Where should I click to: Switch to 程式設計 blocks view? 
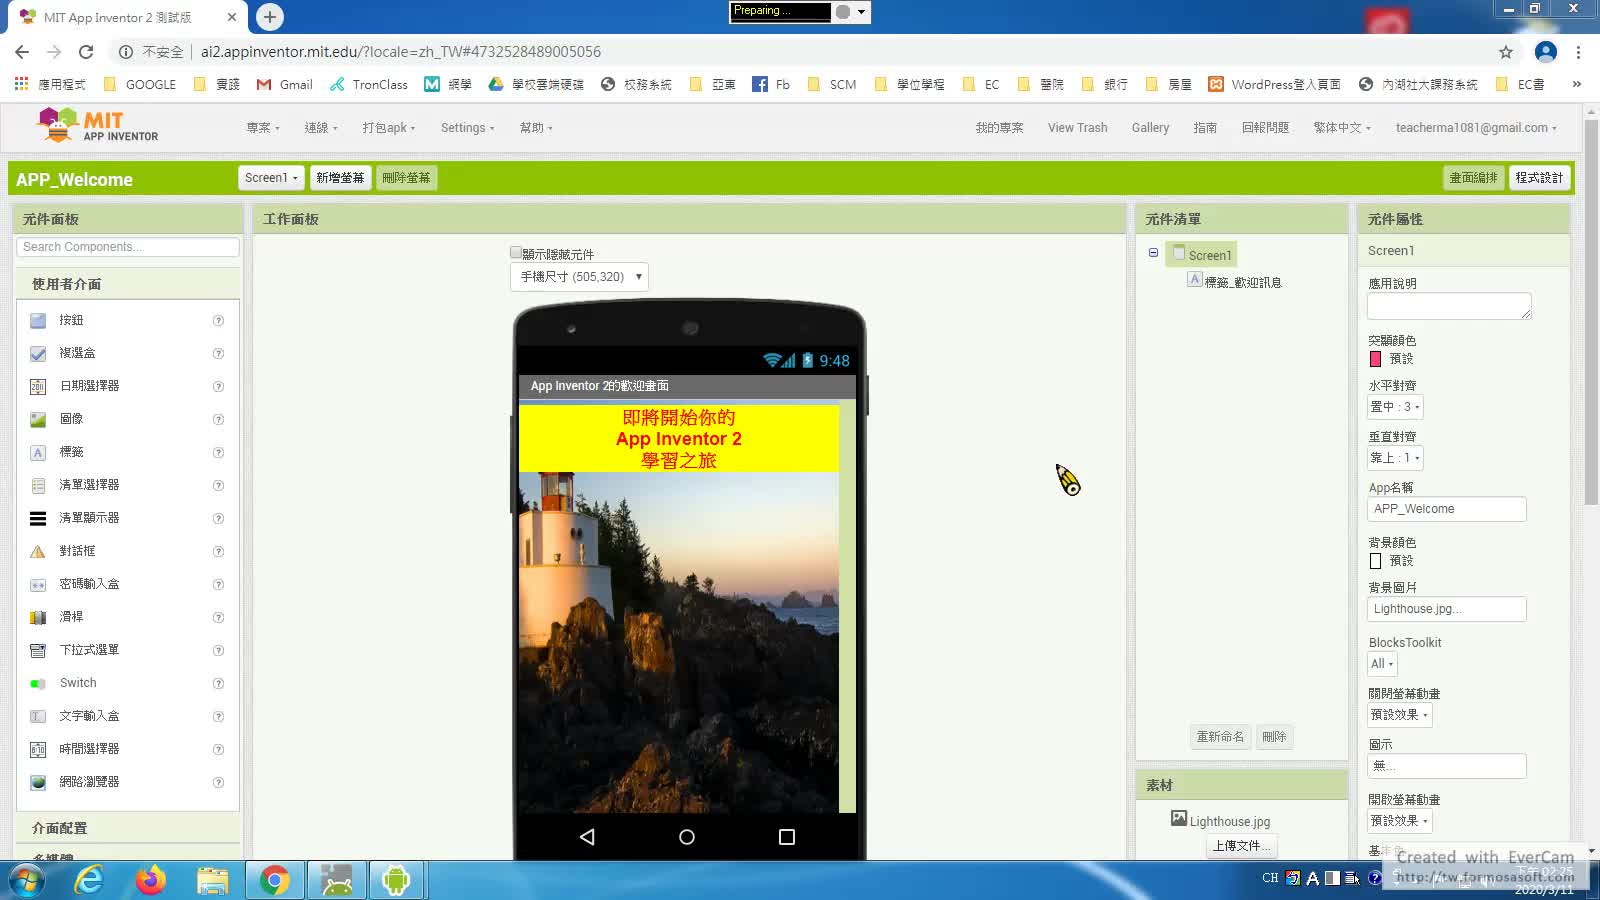pyautogui.click(x=1539, y=178)
